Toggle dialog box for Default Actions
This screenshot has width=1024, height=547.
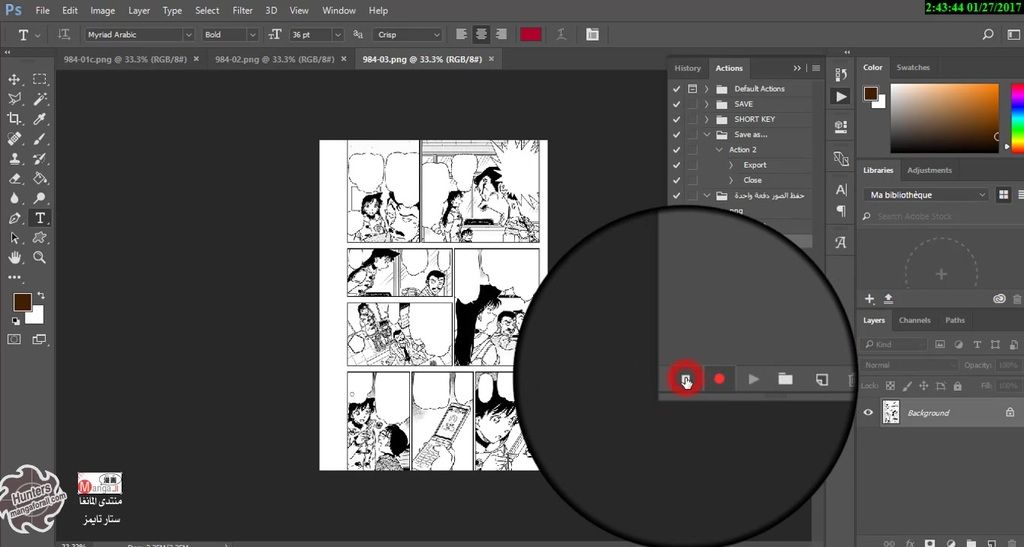692,89
